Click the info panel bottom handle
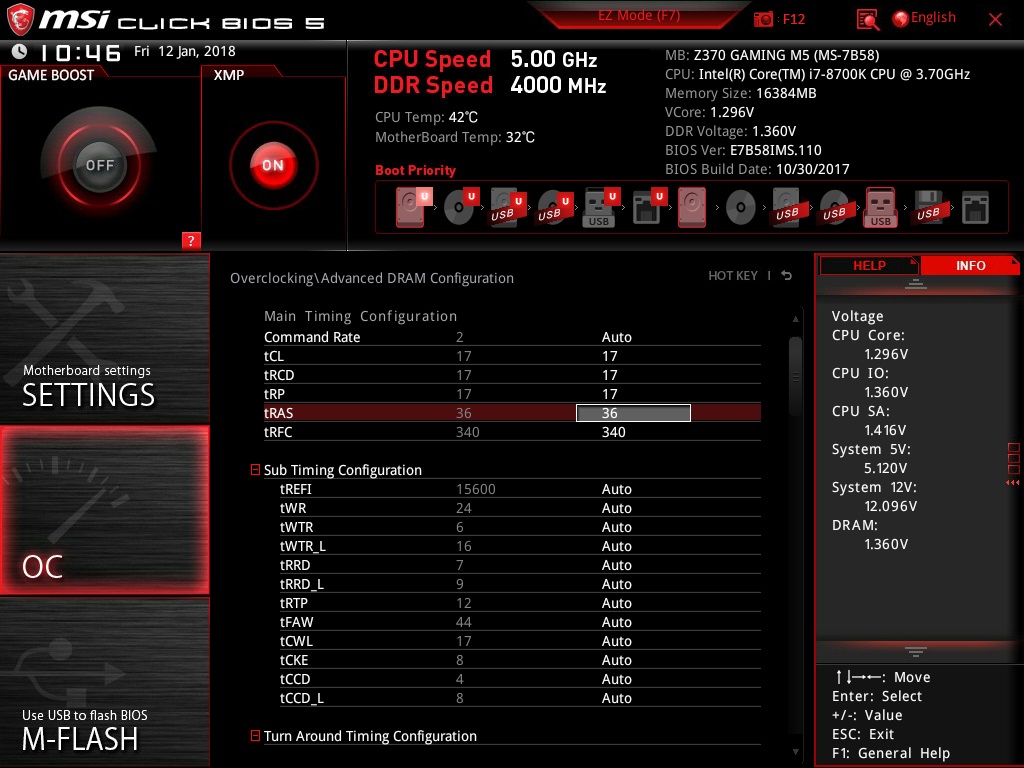Image resolution: width=1024 pixels, height=768 pixels. click(x=916, y=652)
